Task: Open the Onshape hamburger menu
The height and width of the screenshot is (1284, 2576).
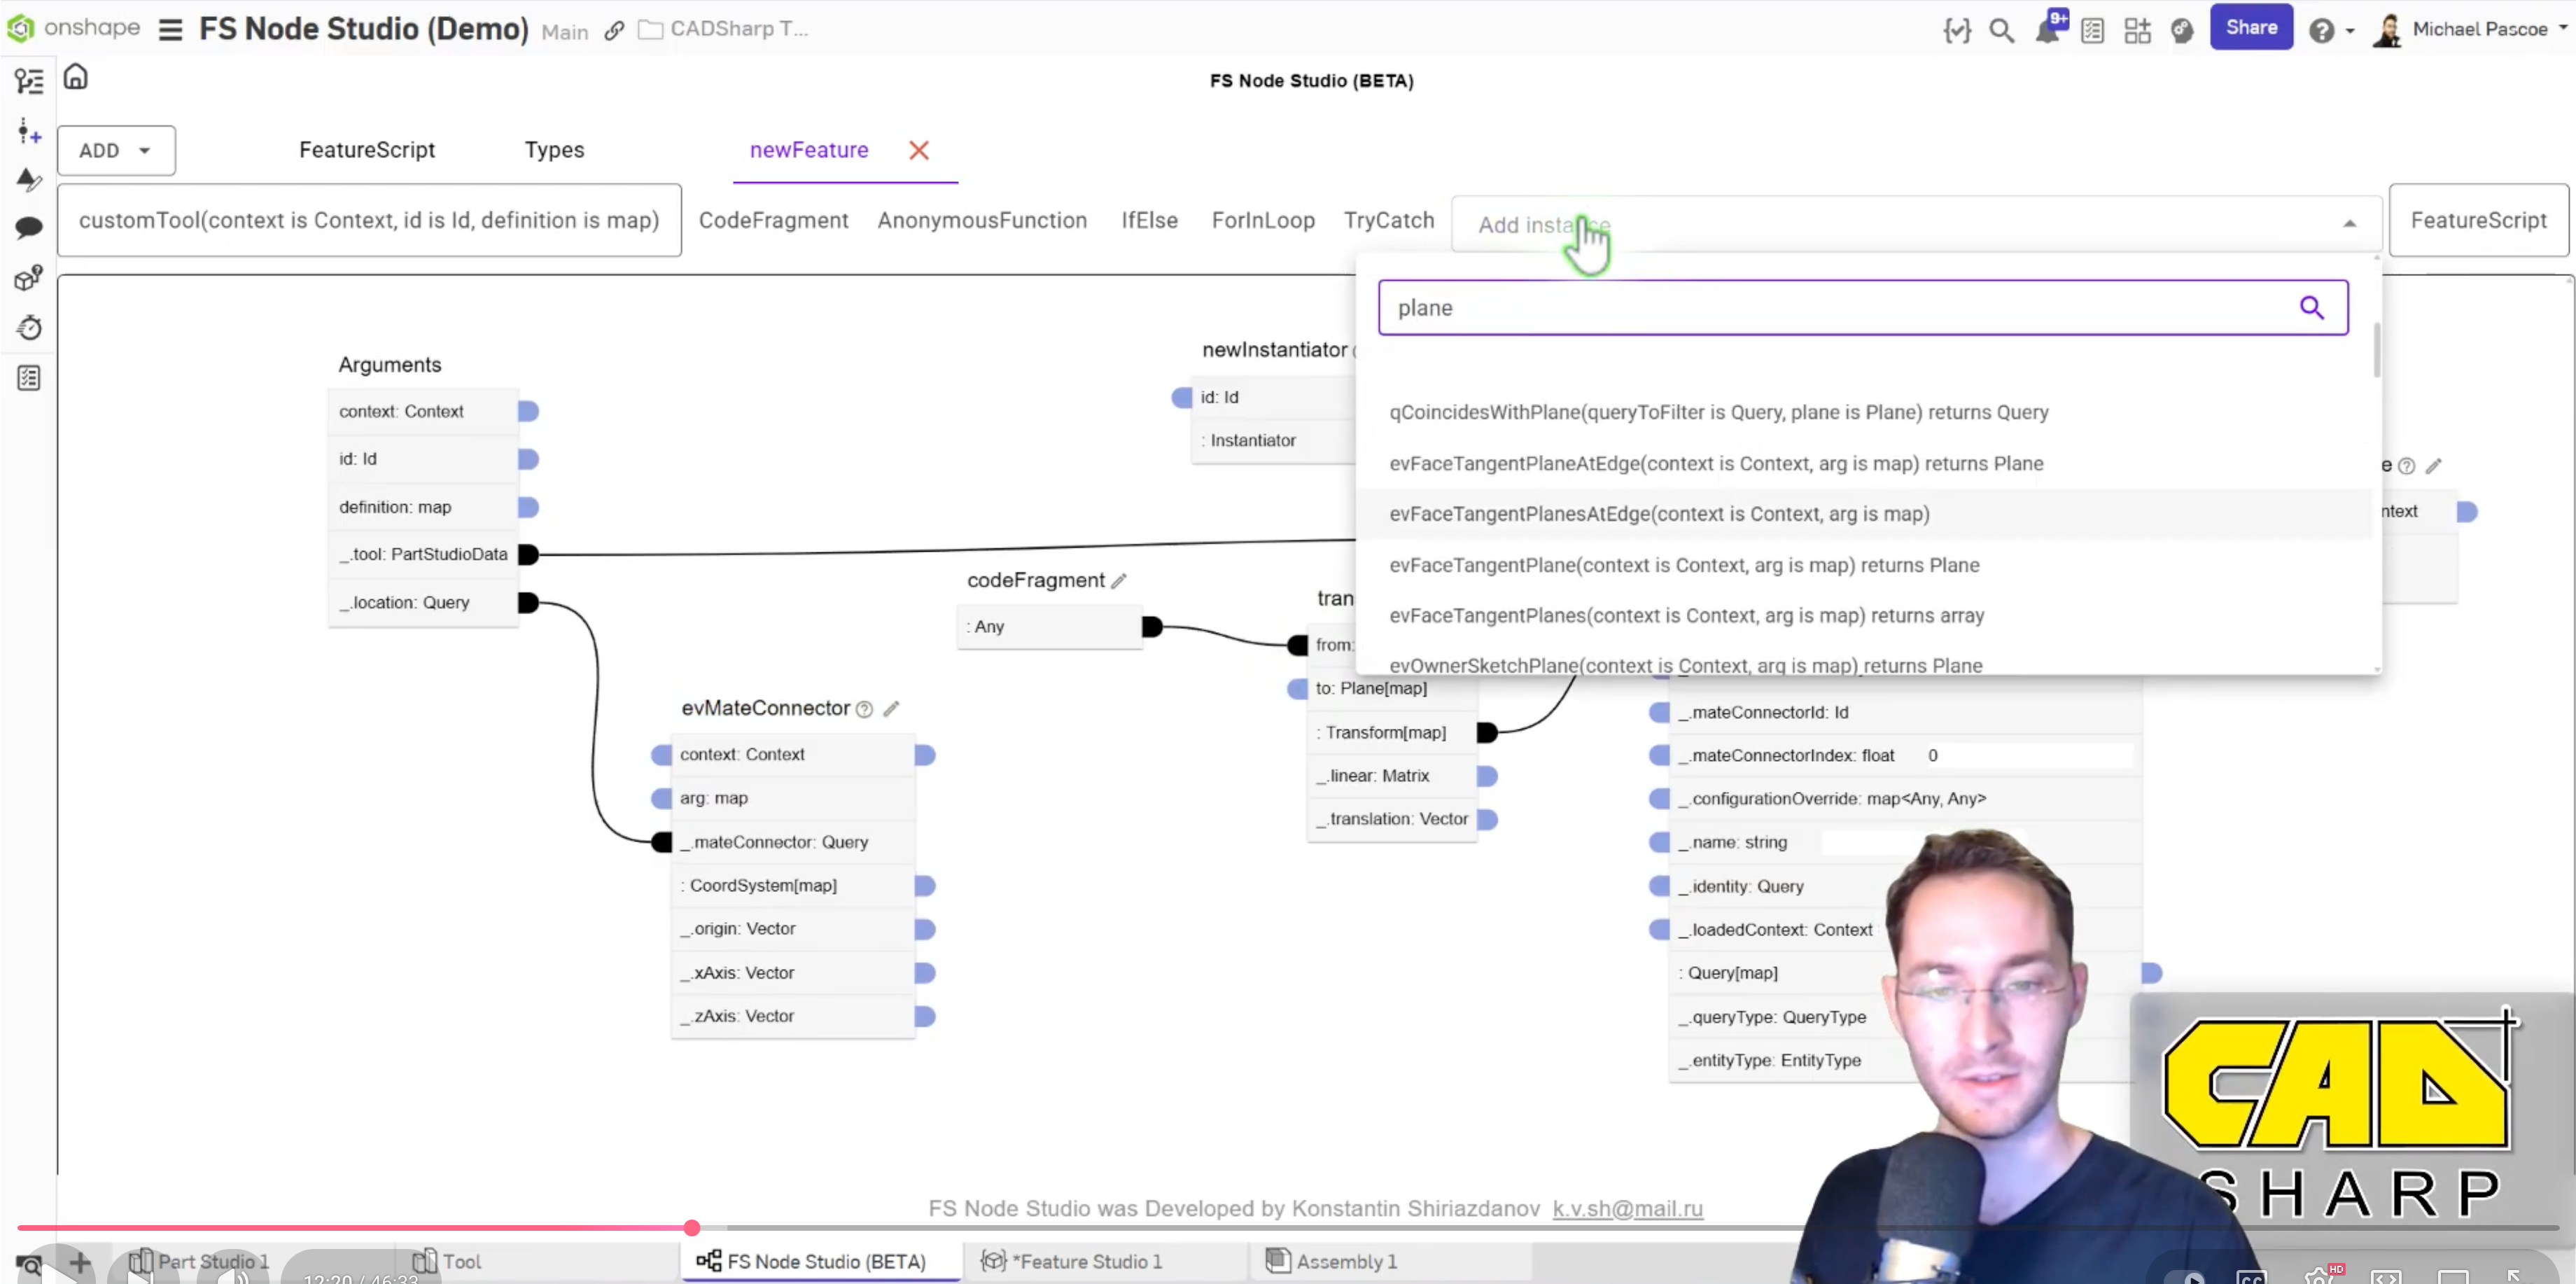Action: (x=170, y=30)
